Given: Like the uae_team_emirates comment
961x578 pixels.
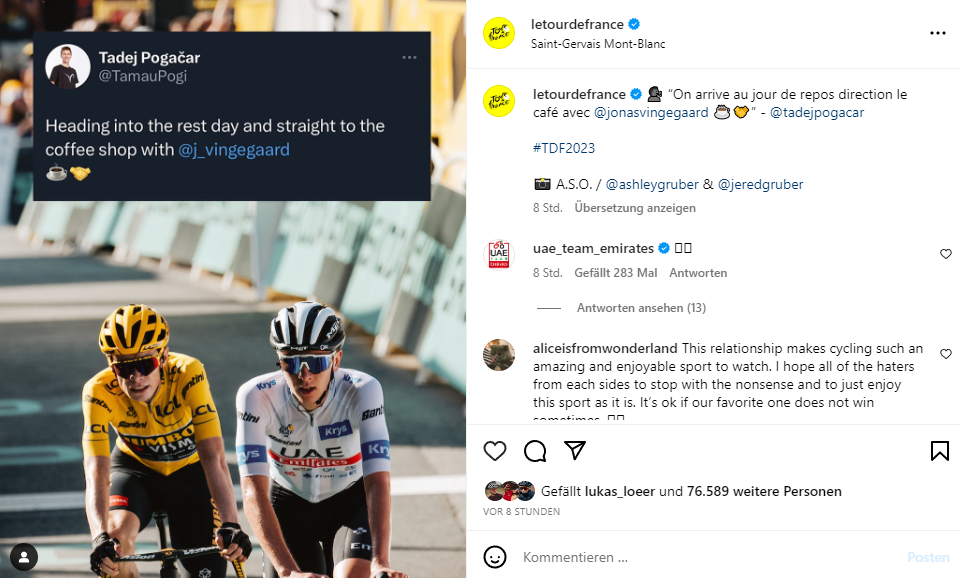Looking at the screenshot, I should click(x=946, y=254).
